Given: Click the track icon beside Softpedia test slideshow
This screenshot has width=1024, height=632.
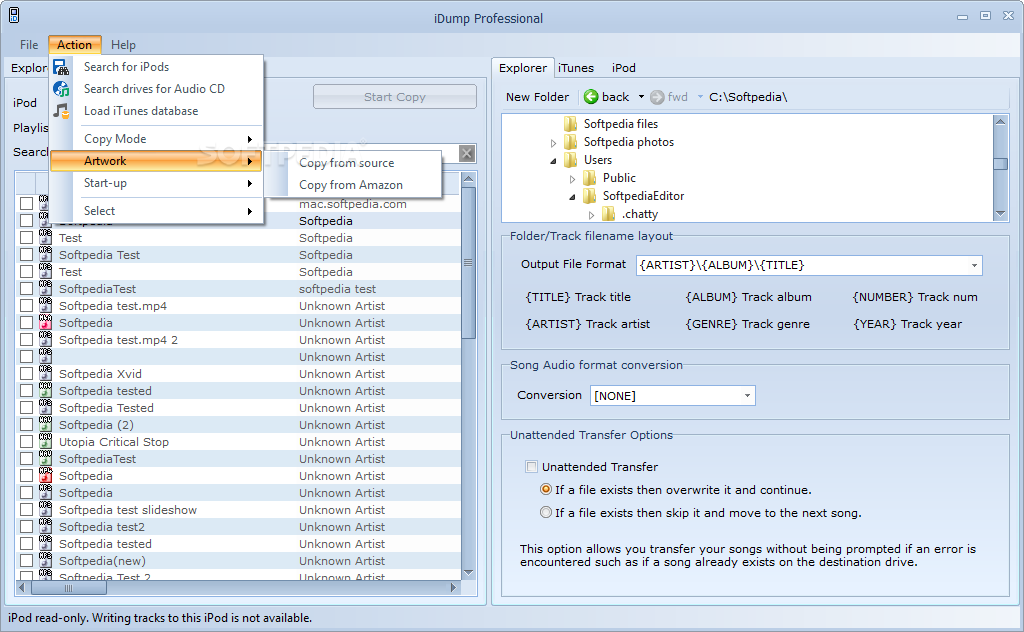Looking at the screenshot, I should coord(45,509).
